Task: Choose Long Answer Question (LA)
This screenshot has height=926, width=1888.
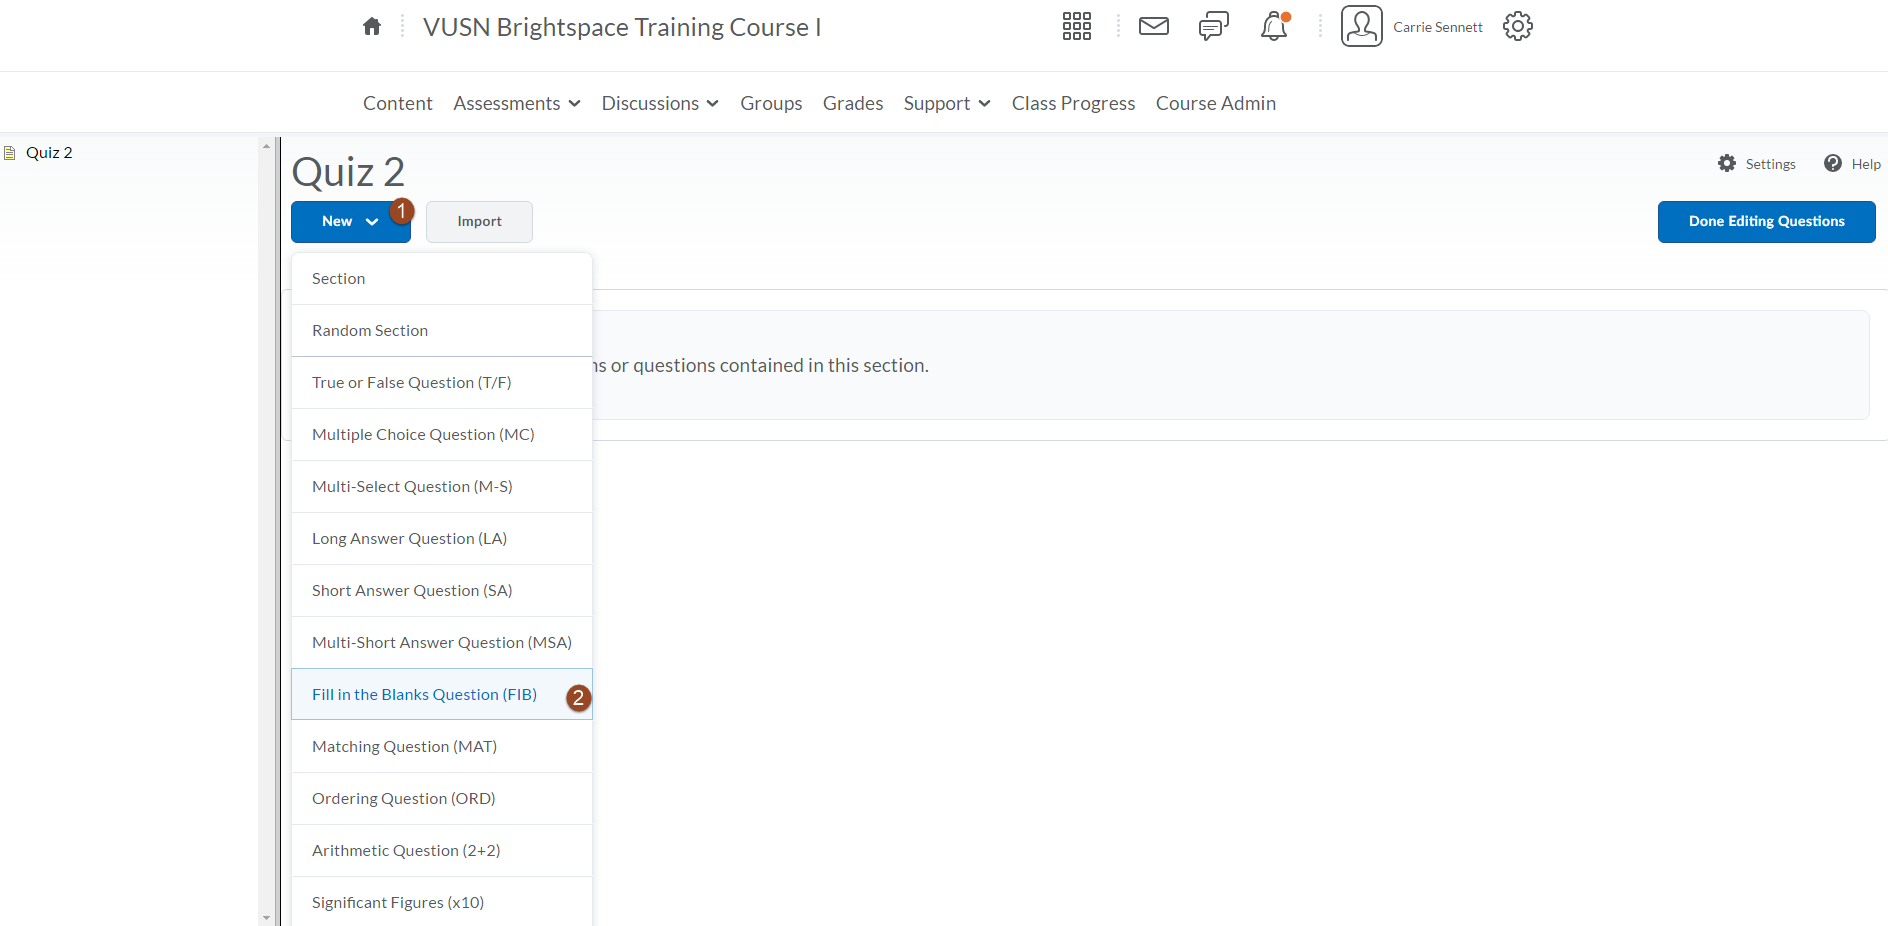Action: coord(442,539)
